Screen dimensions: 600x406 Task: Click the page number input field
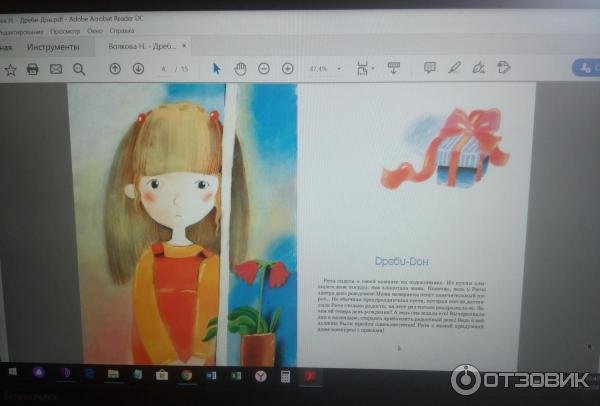[163, 69]
